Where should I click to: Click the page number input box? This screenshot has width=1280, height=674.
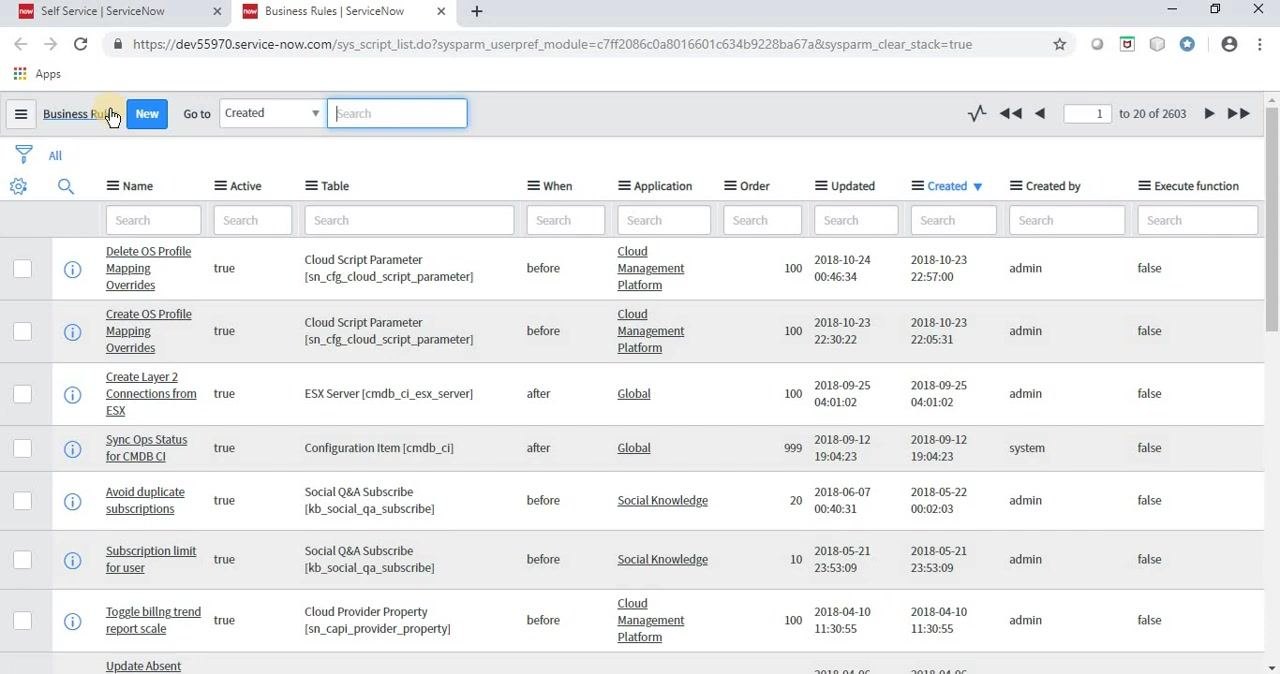point(1088,114)
